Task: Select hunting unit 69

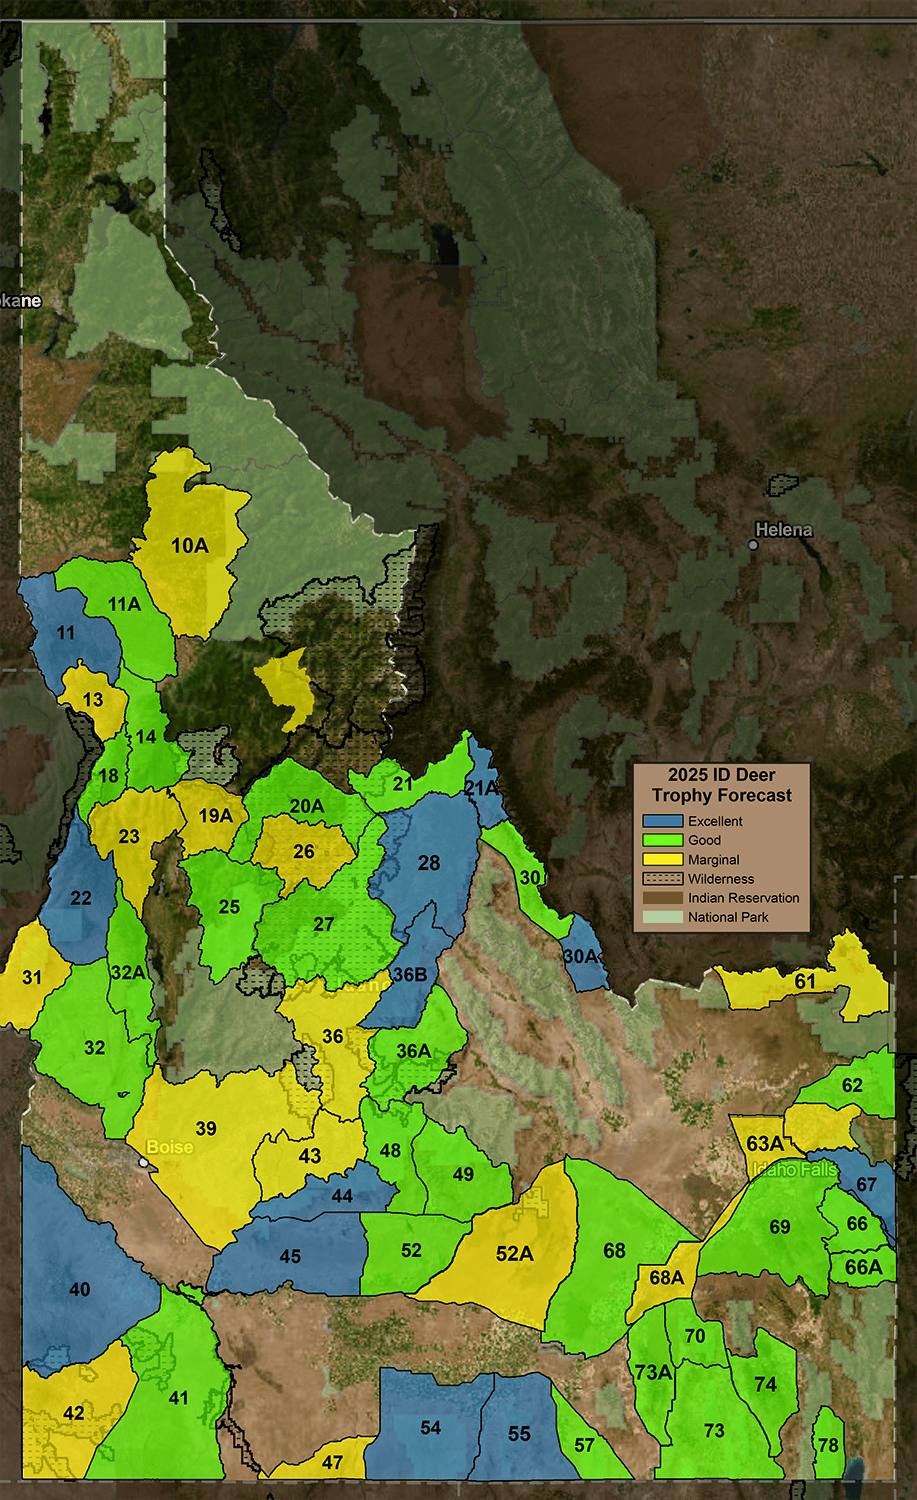Action: [x=780, y=1227]
